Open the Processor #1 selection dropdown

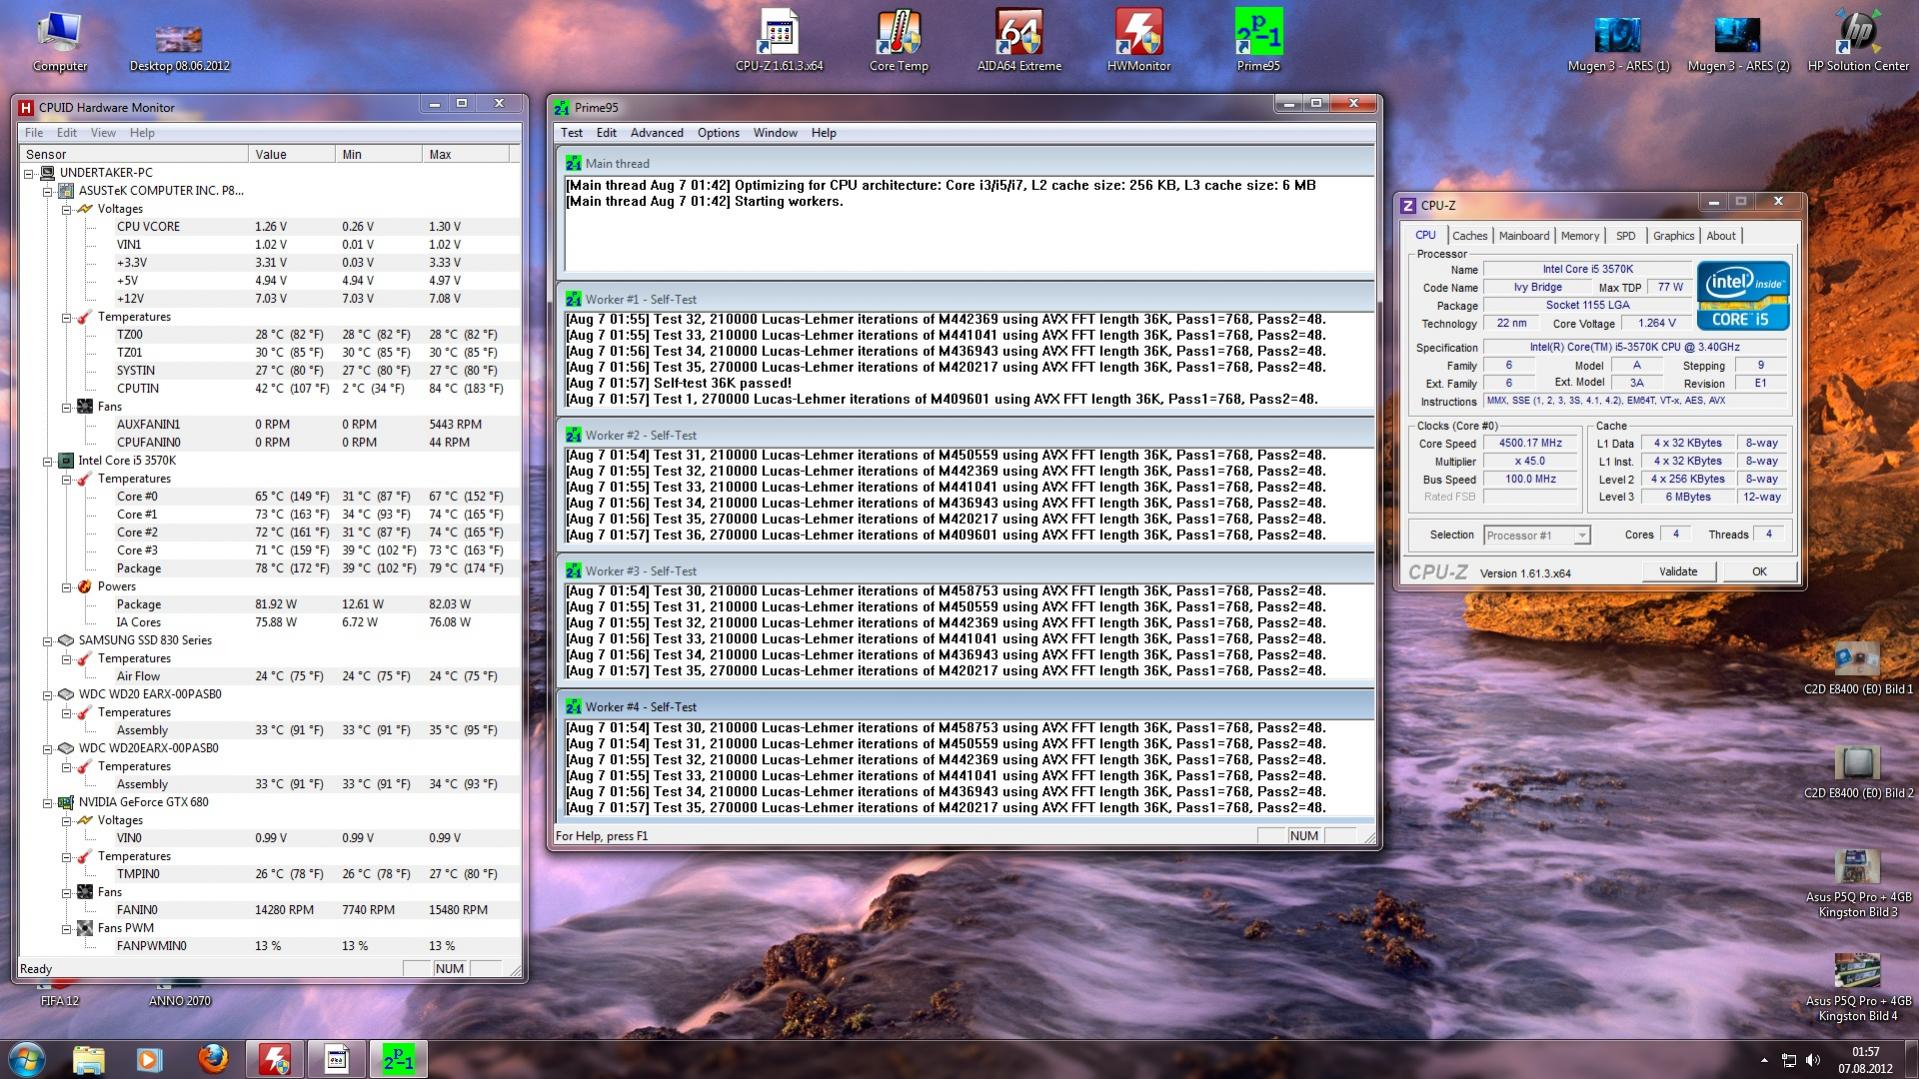pyautogui.click(x=1581, y=536)
